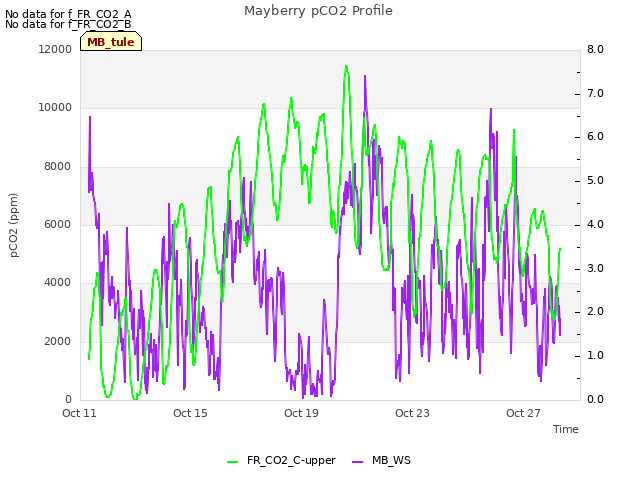Viewport: 640px width, 480px height.
Task: Click the MB_tule annotation label
Action: click(111, 42)
